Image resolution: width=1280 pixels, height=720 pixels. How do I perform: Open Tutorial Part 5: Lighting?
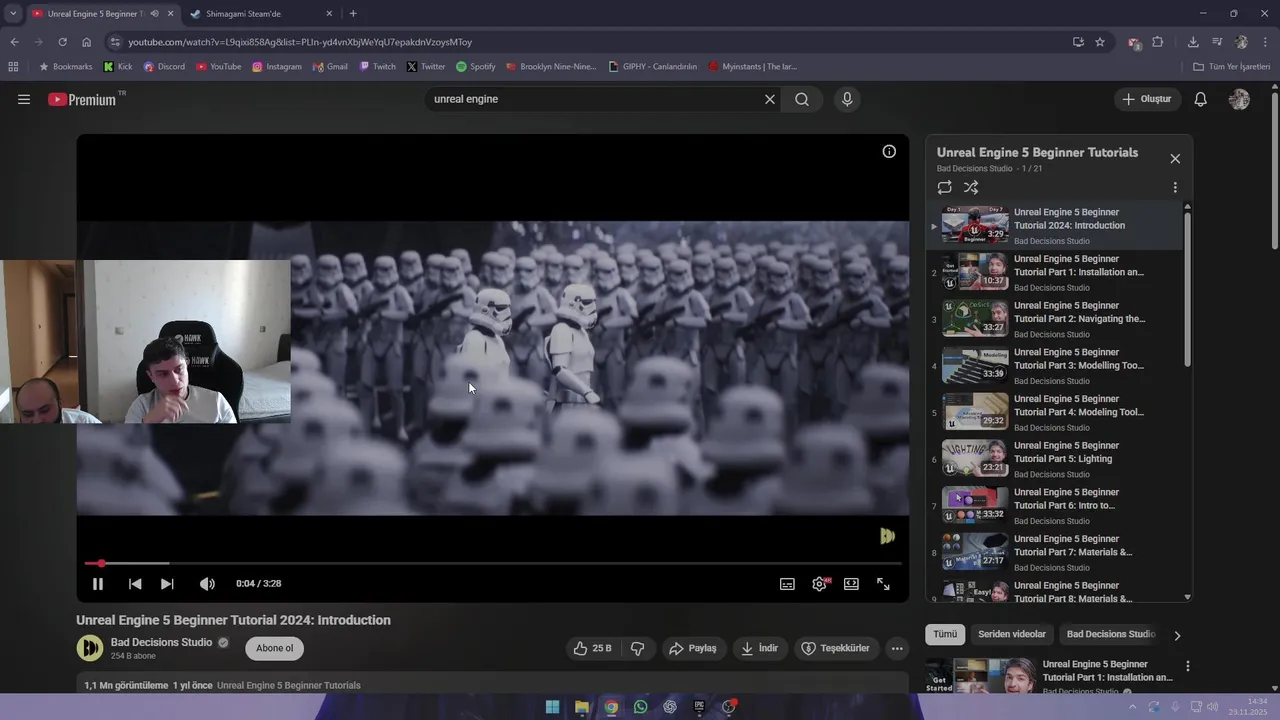[1055, 459]
